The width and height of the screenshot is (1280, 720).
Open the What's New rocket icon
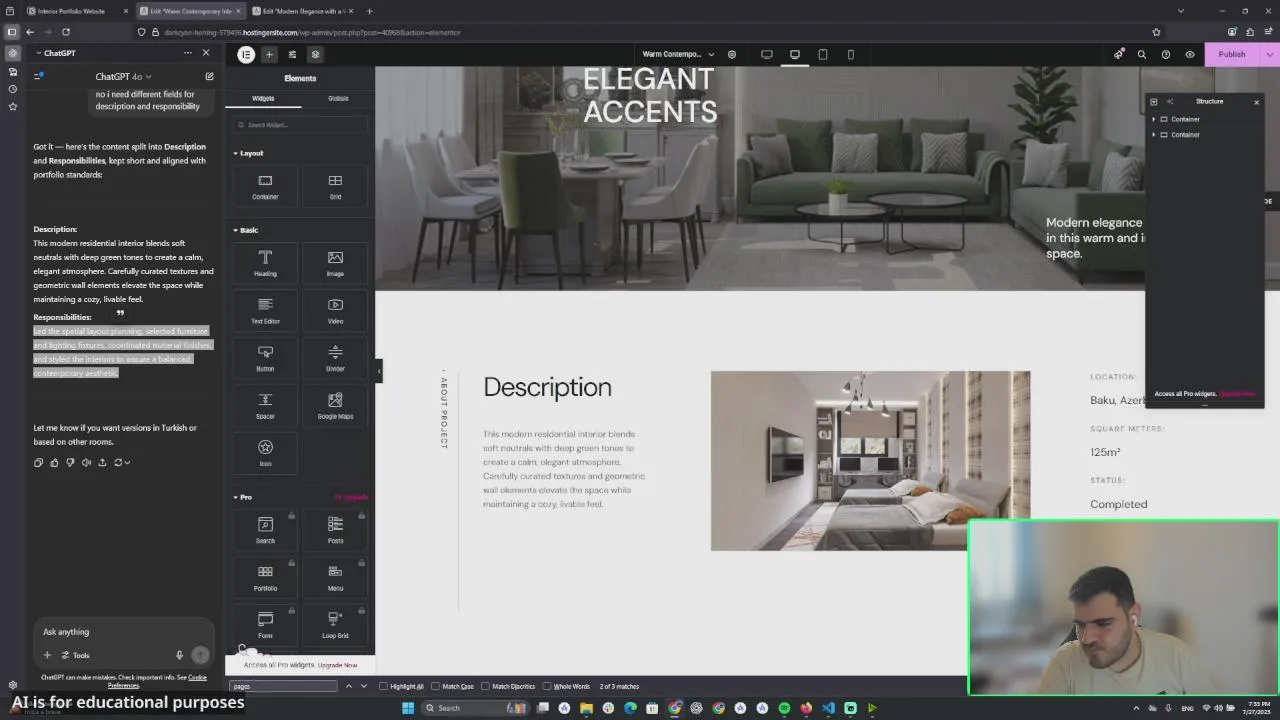pos(1118,54)
